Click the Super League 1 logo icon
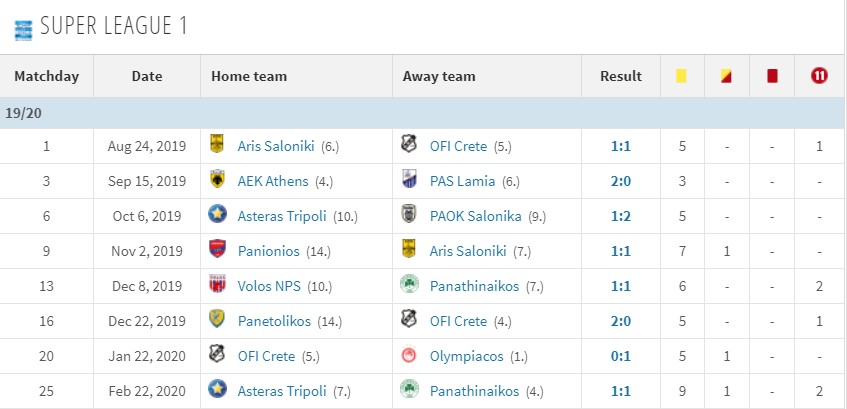The width and height of the screenshot is (847, 409). (x=23, y=30)
